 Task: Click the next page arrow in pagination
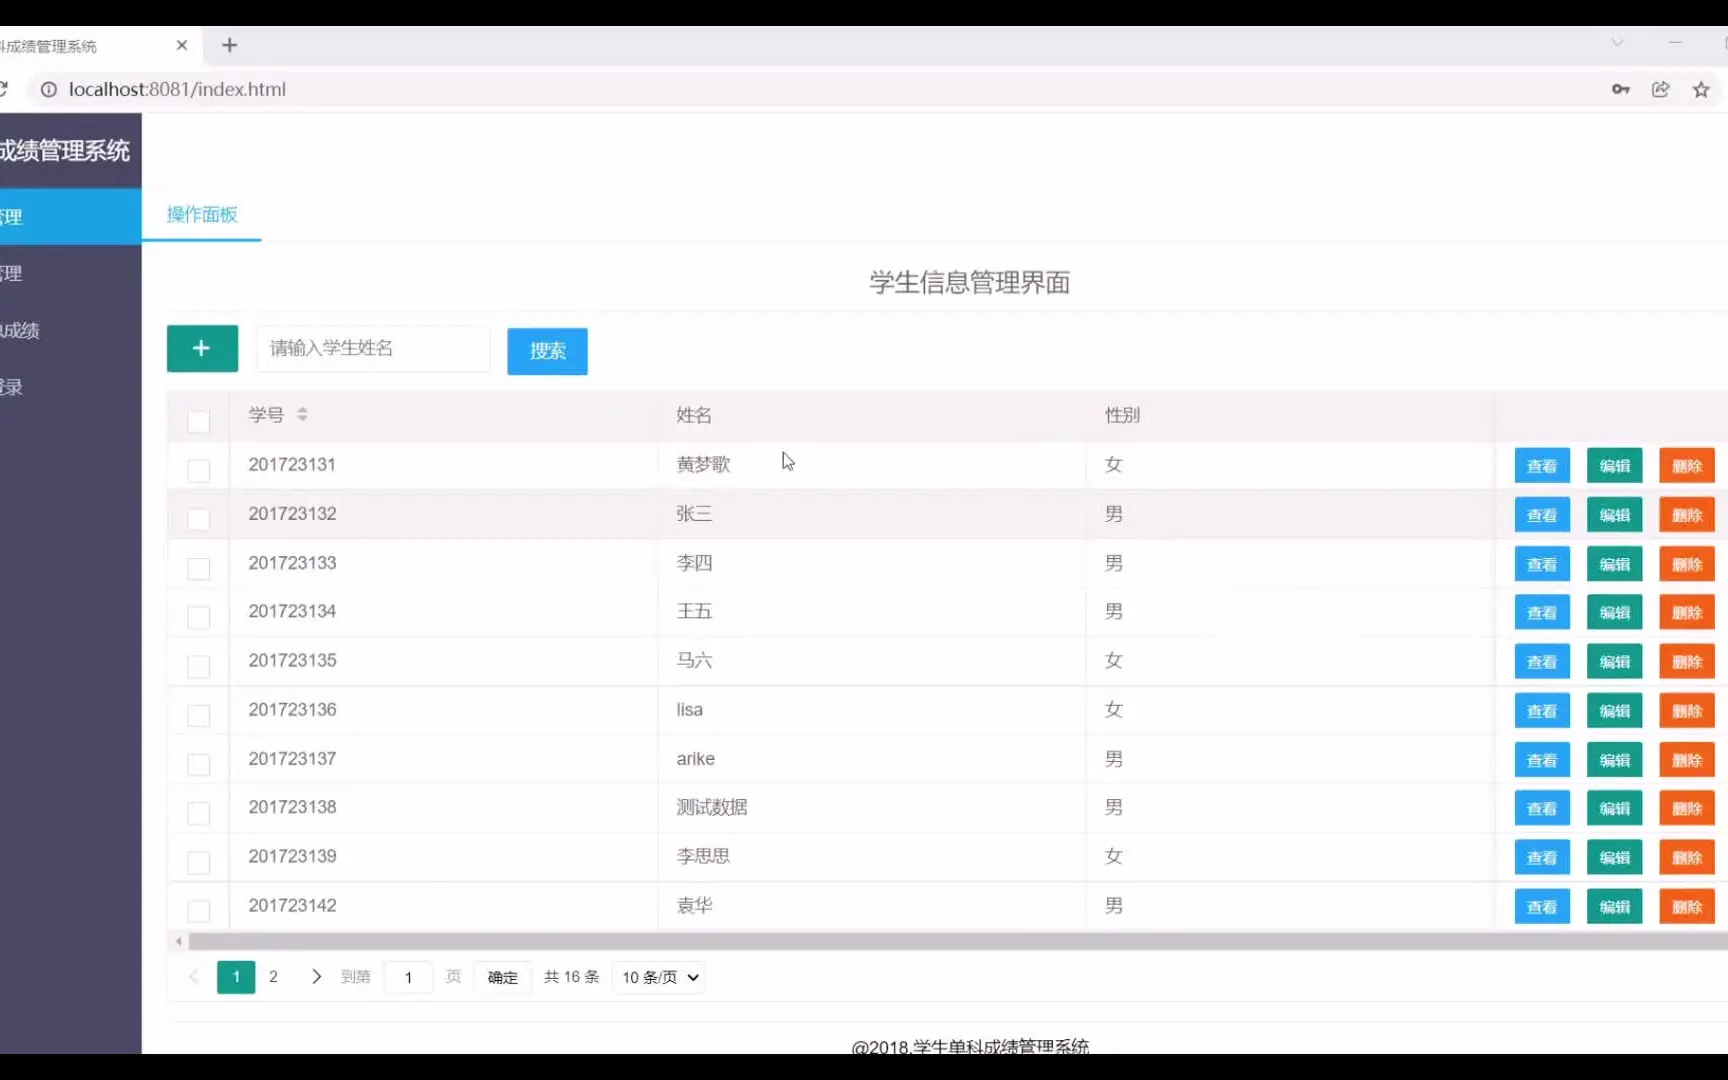point(316,977)
